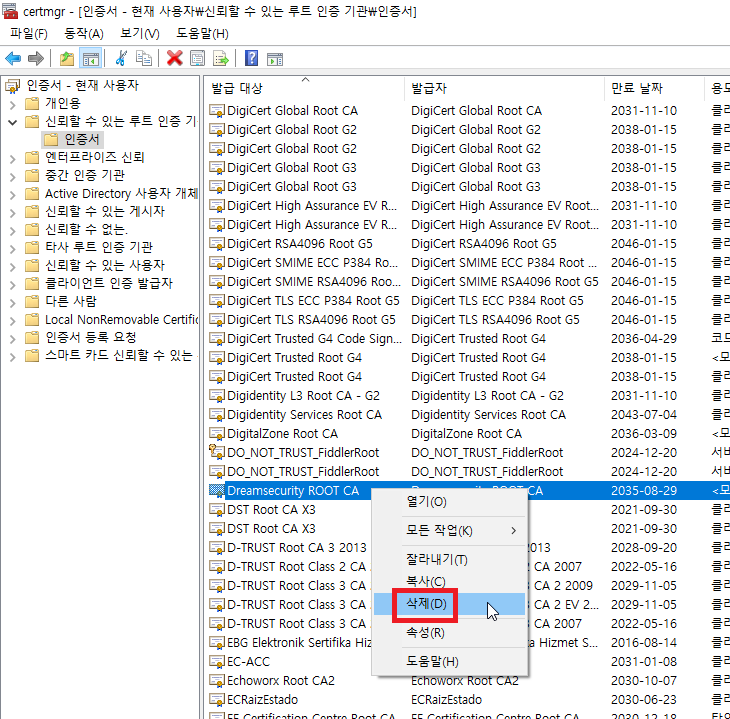The height and width of the screenshot is (719, 730).
Task: Expand the 인증서 등록 요청 node
Action: tap(13, 339)
